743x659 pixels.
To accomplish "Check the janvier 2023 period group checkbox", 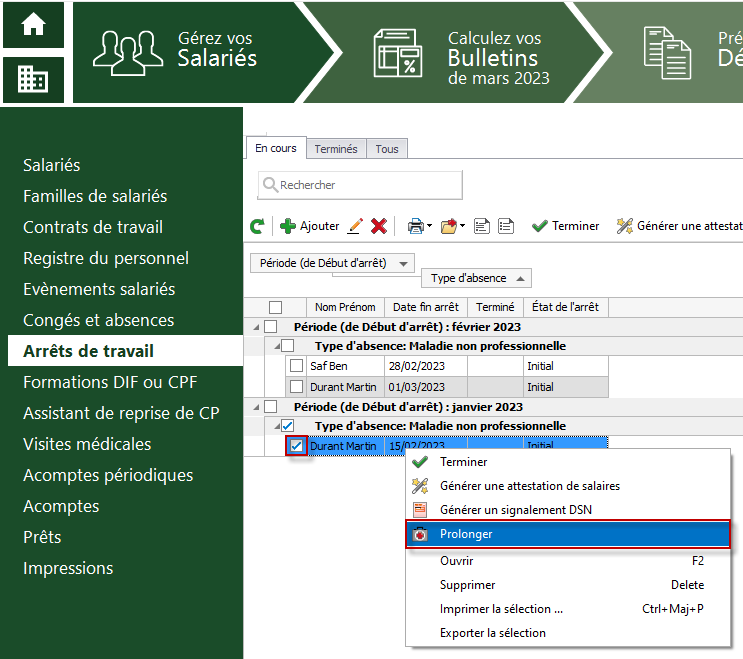I will [271, 406].
